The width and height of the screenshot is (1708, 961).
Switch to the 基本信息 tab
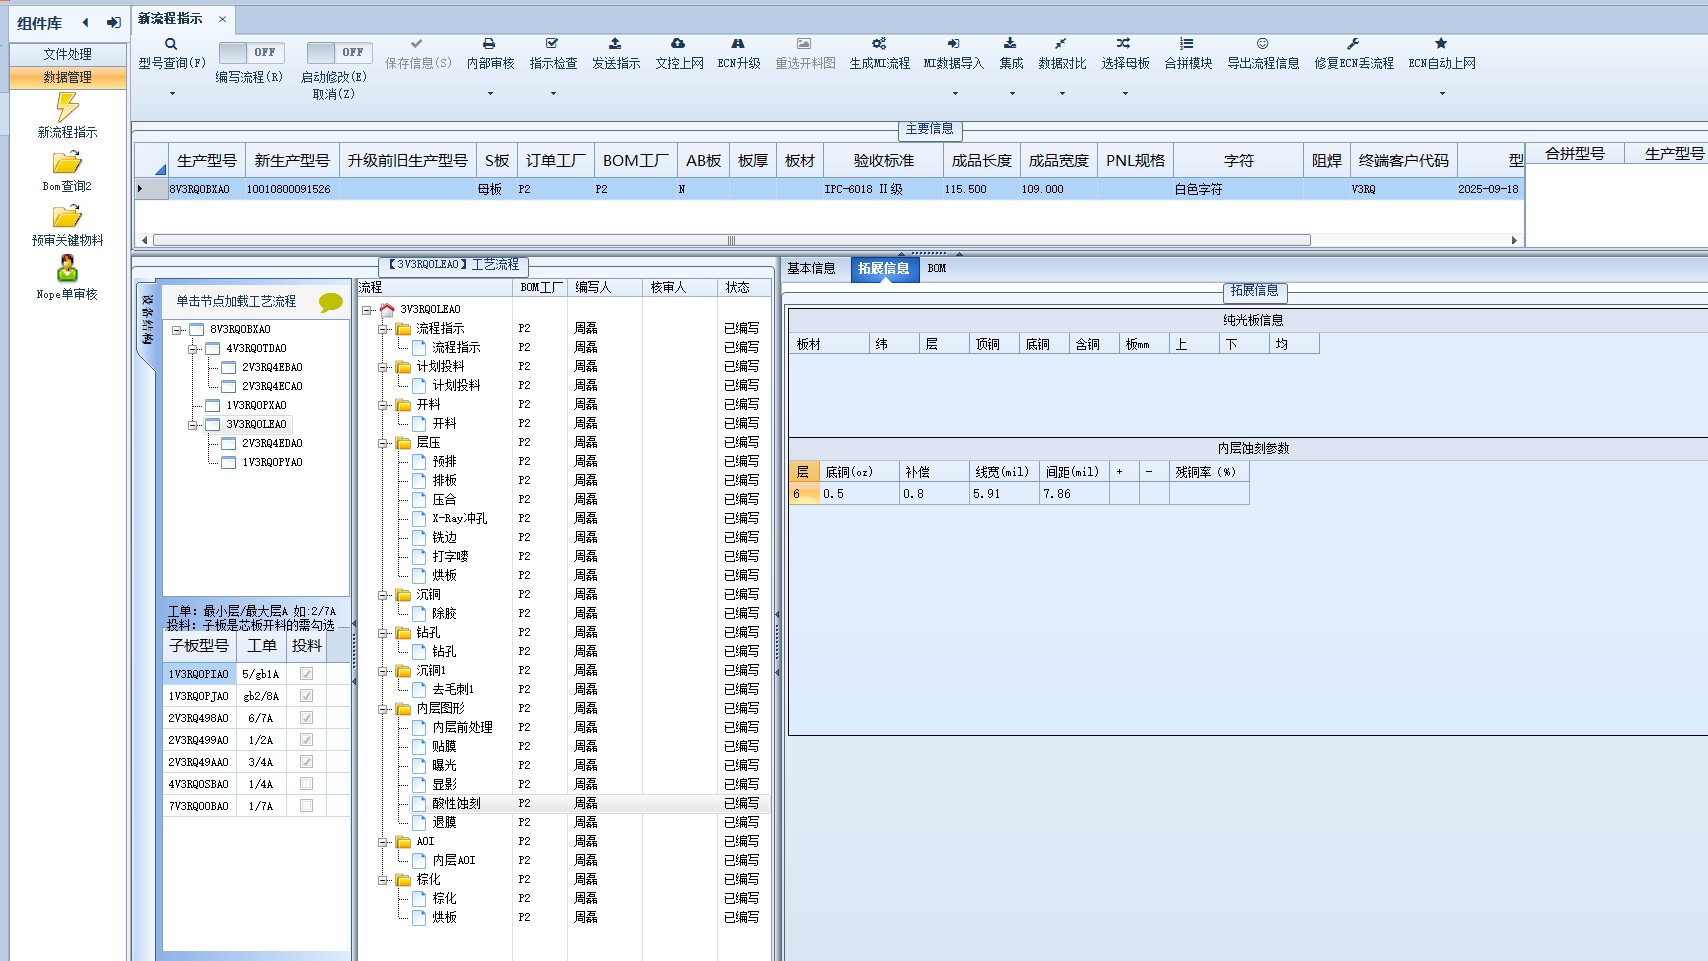[811, 269]
